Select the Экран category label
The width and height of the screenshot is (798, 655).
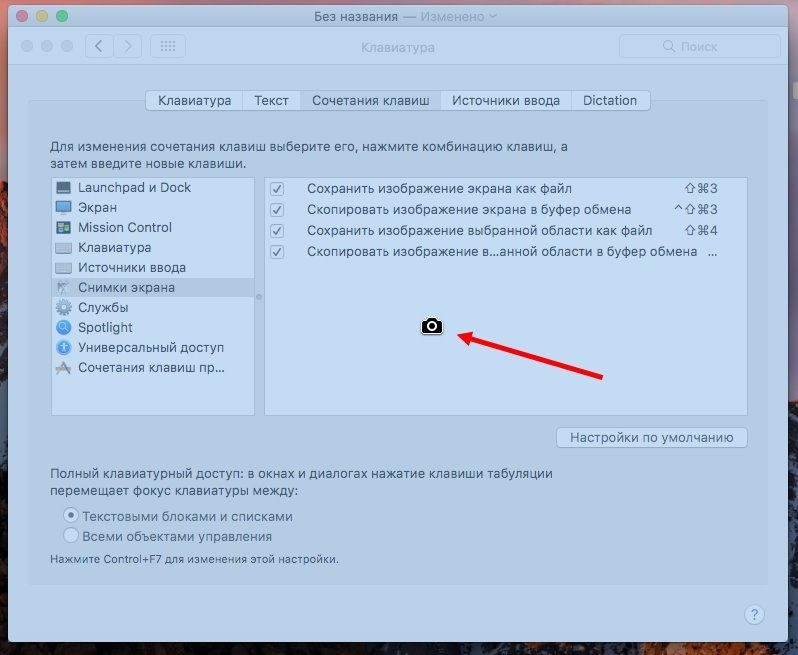pyautogui.click(x=97, y=208)
